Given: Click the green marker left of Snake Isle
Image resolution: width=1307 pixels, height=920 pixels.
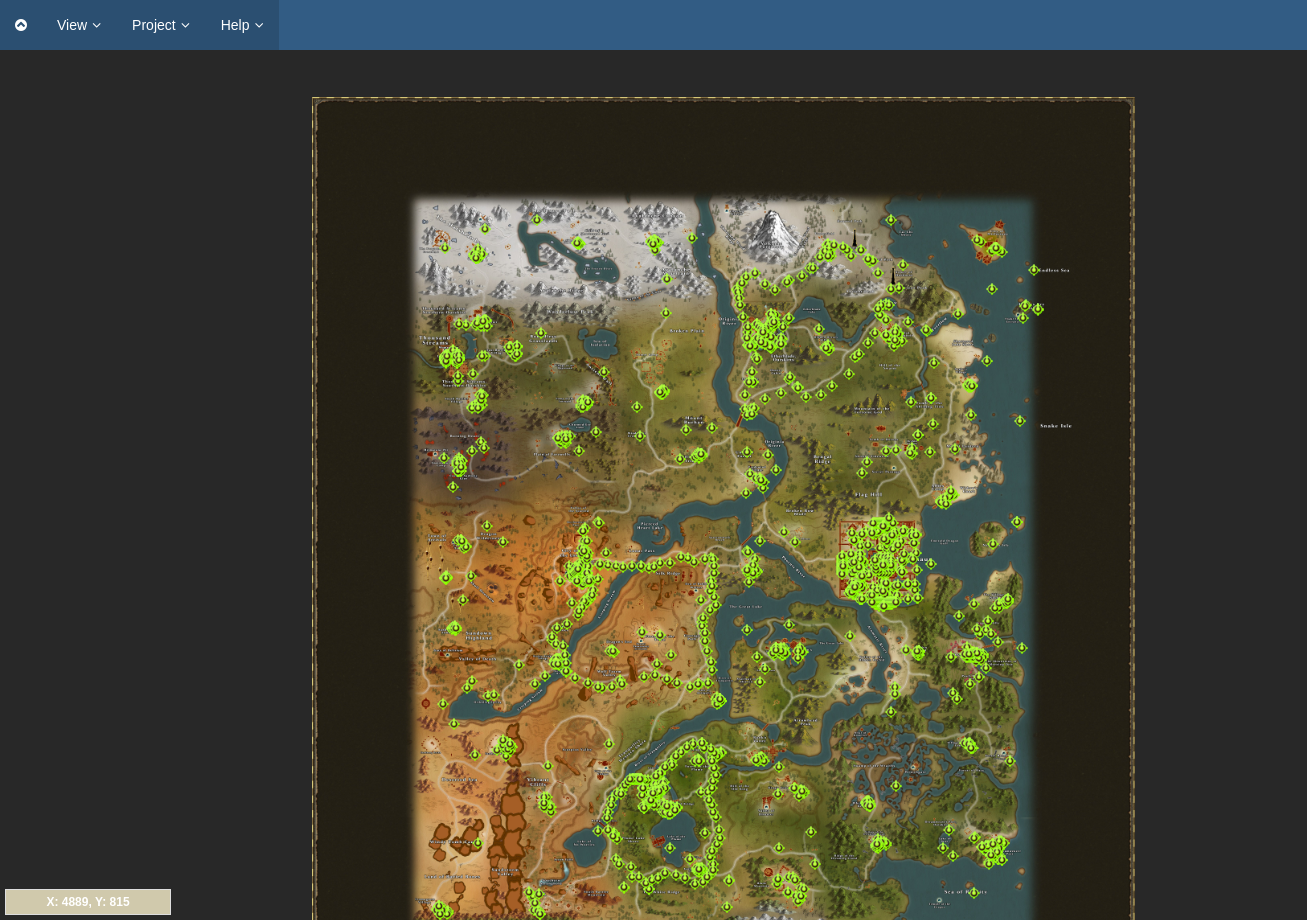Looking at the screenshot, I should pyautogui.click(x=1020, y=421).
